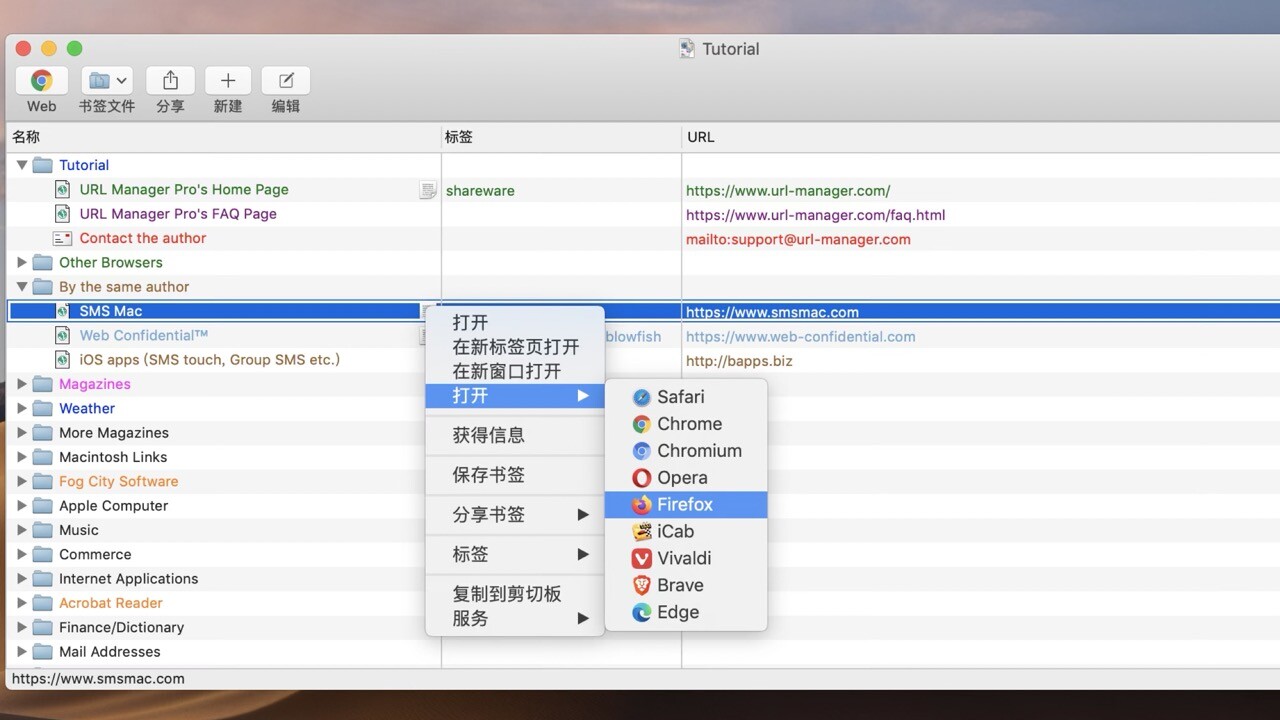Click the note icon on URL Manager Pro's Home Page row
The image size is (1280, 720).
tap(428, 190)
